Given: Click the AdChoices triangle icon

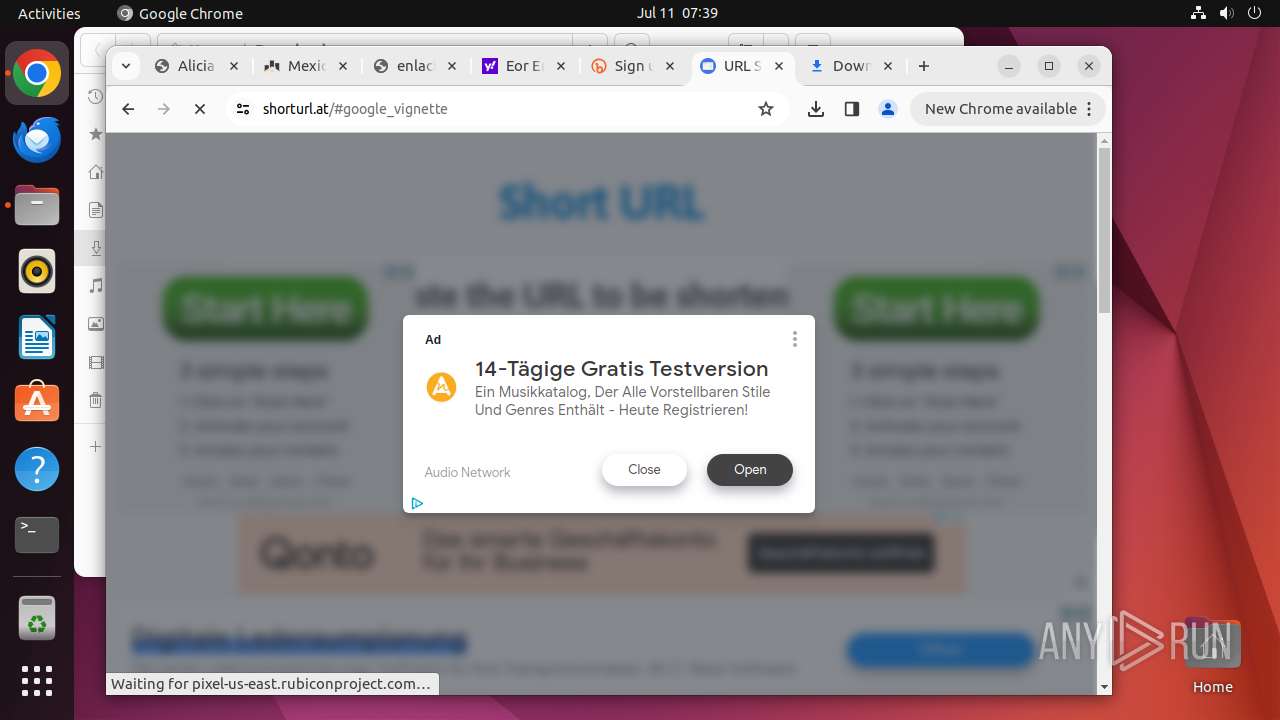Looking at the screenshot, I should tap(417, 503).
